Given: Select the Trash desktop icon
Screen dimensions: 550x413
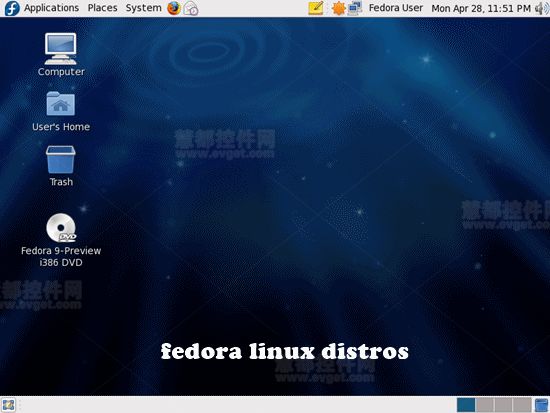Looking at the screenshot, I should click(x=61, y=166).
